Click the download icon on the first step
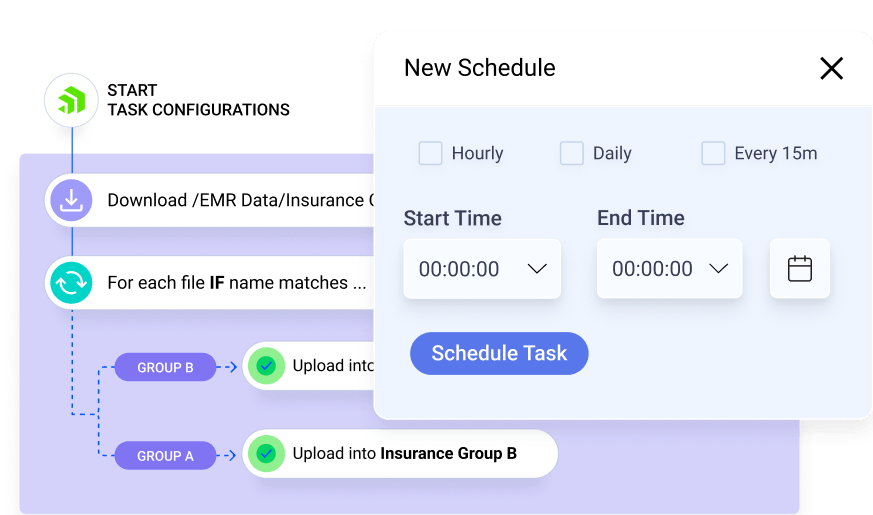Viewport: 873px width, 515px height. tap(70, 200)
